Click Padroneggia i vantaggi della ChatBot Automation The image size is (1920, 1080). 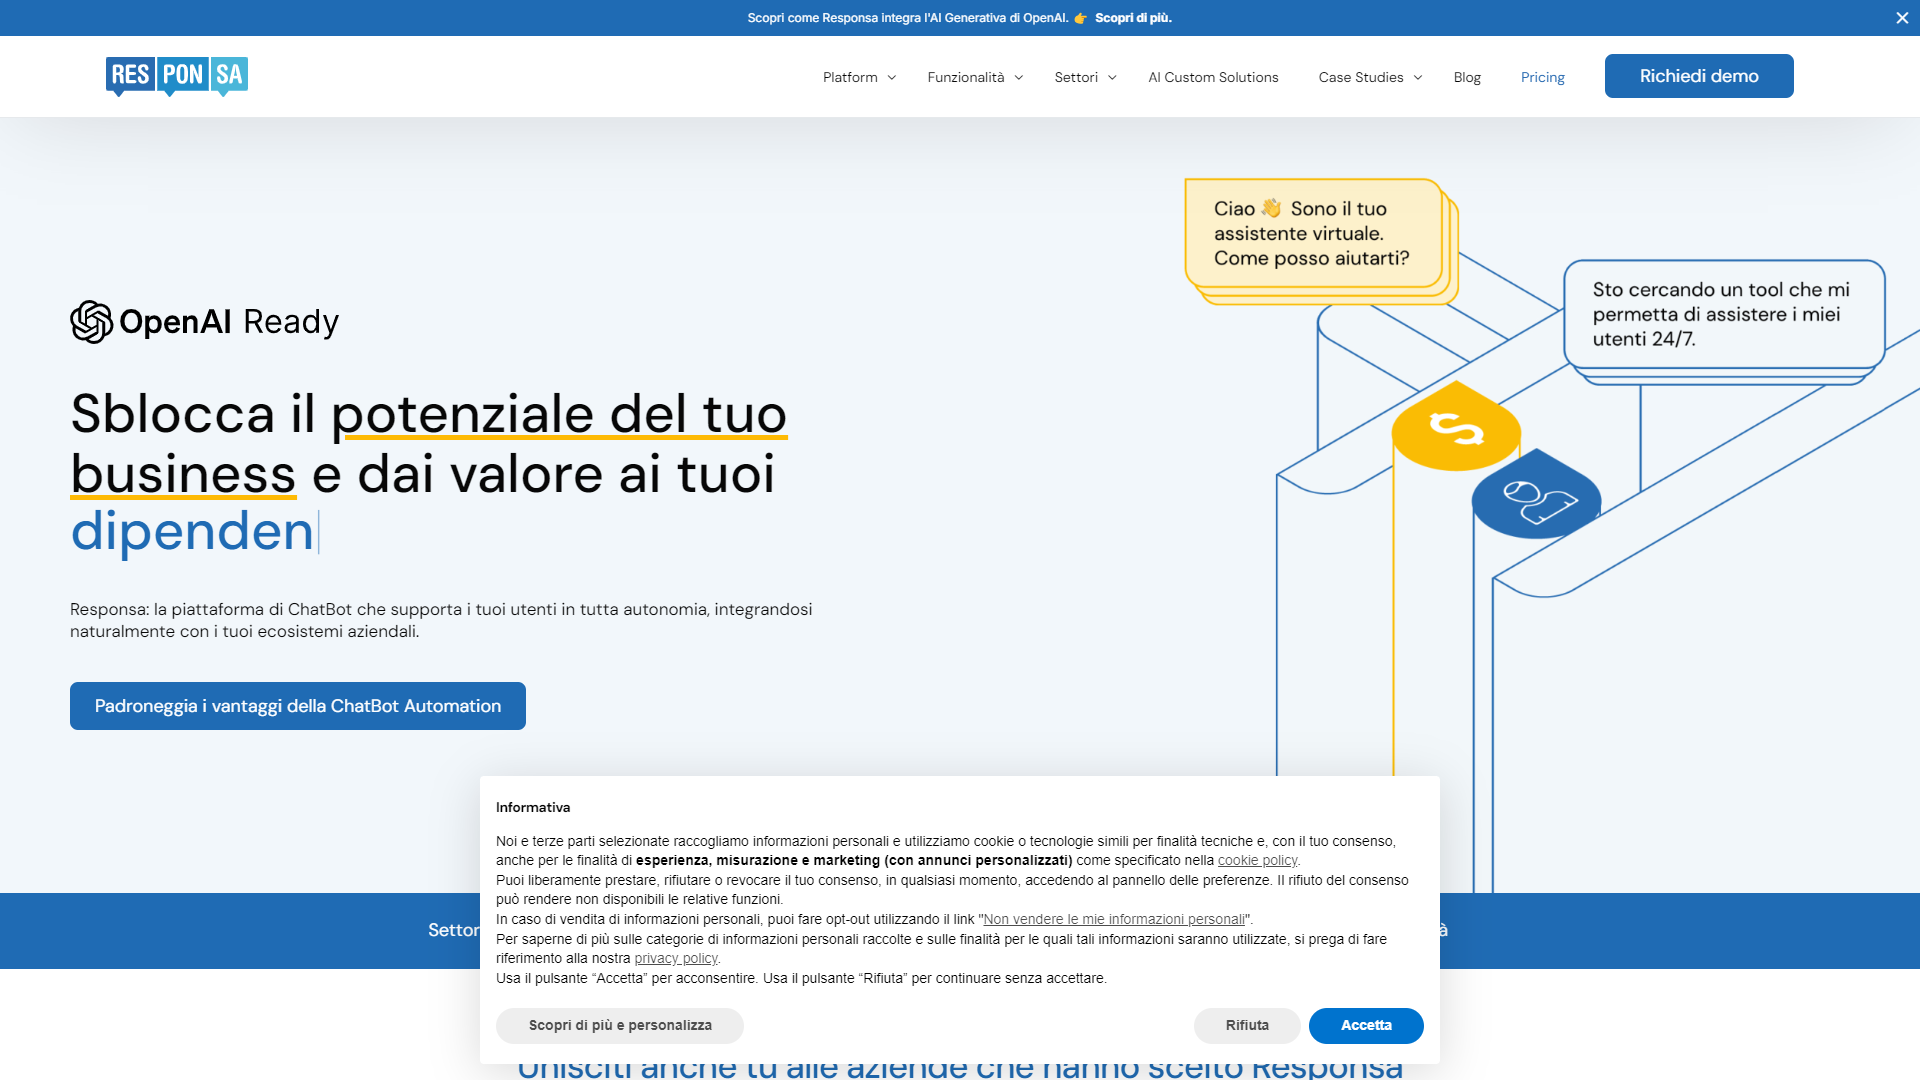[297, 705]
